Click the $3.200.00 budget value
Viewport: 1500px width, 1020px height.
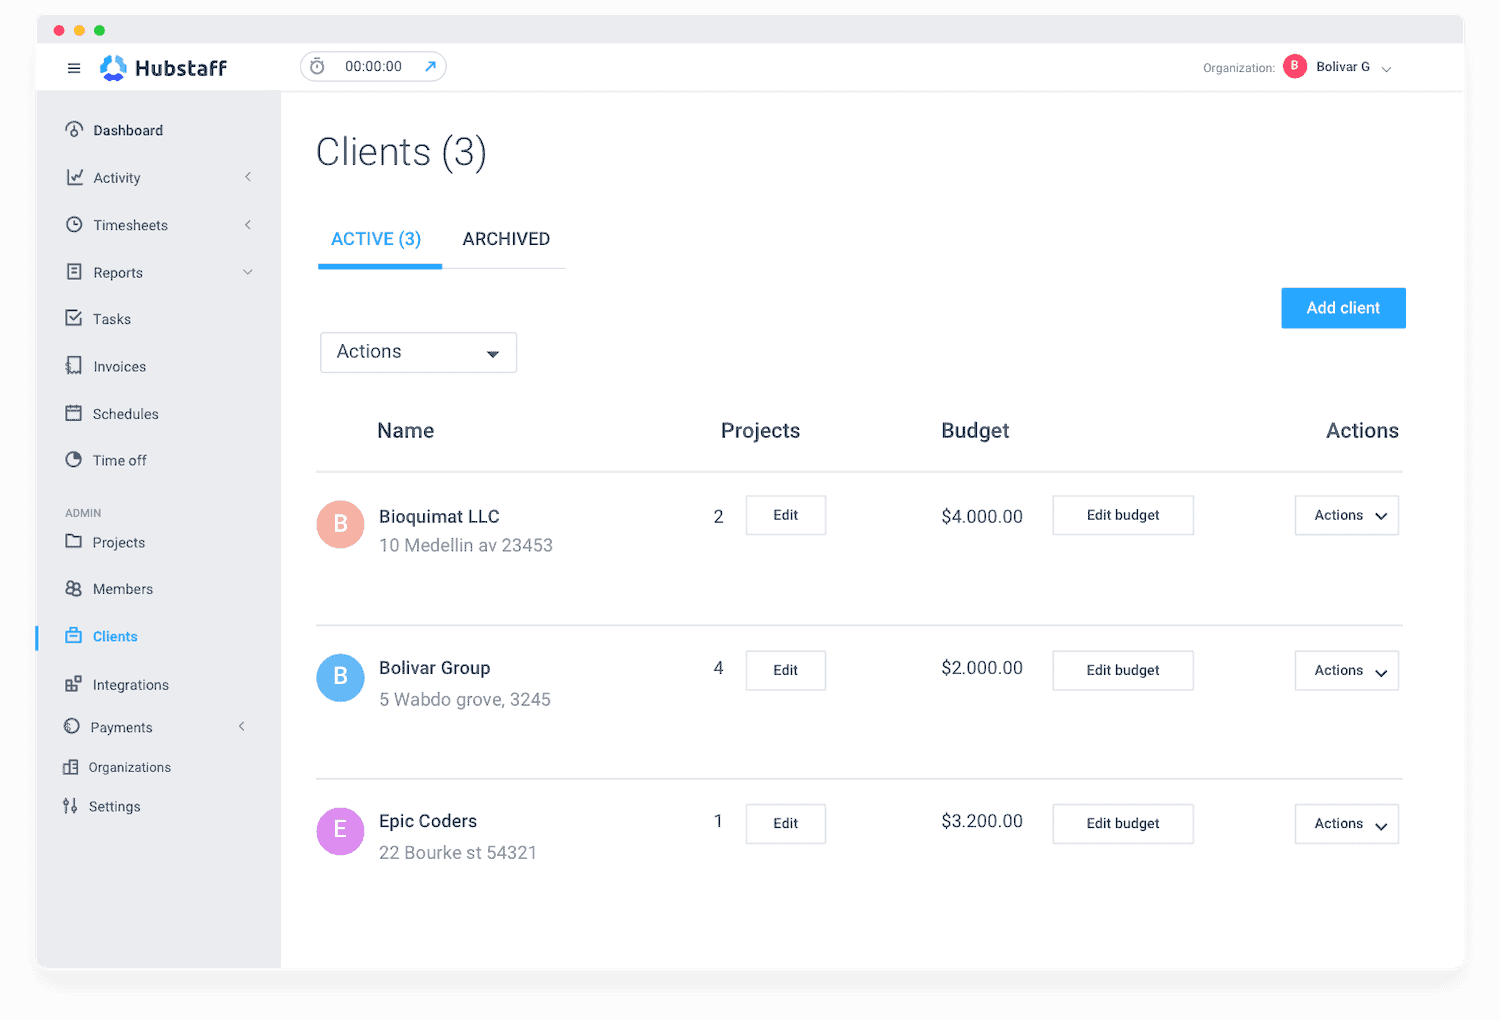tap(982, 821)
